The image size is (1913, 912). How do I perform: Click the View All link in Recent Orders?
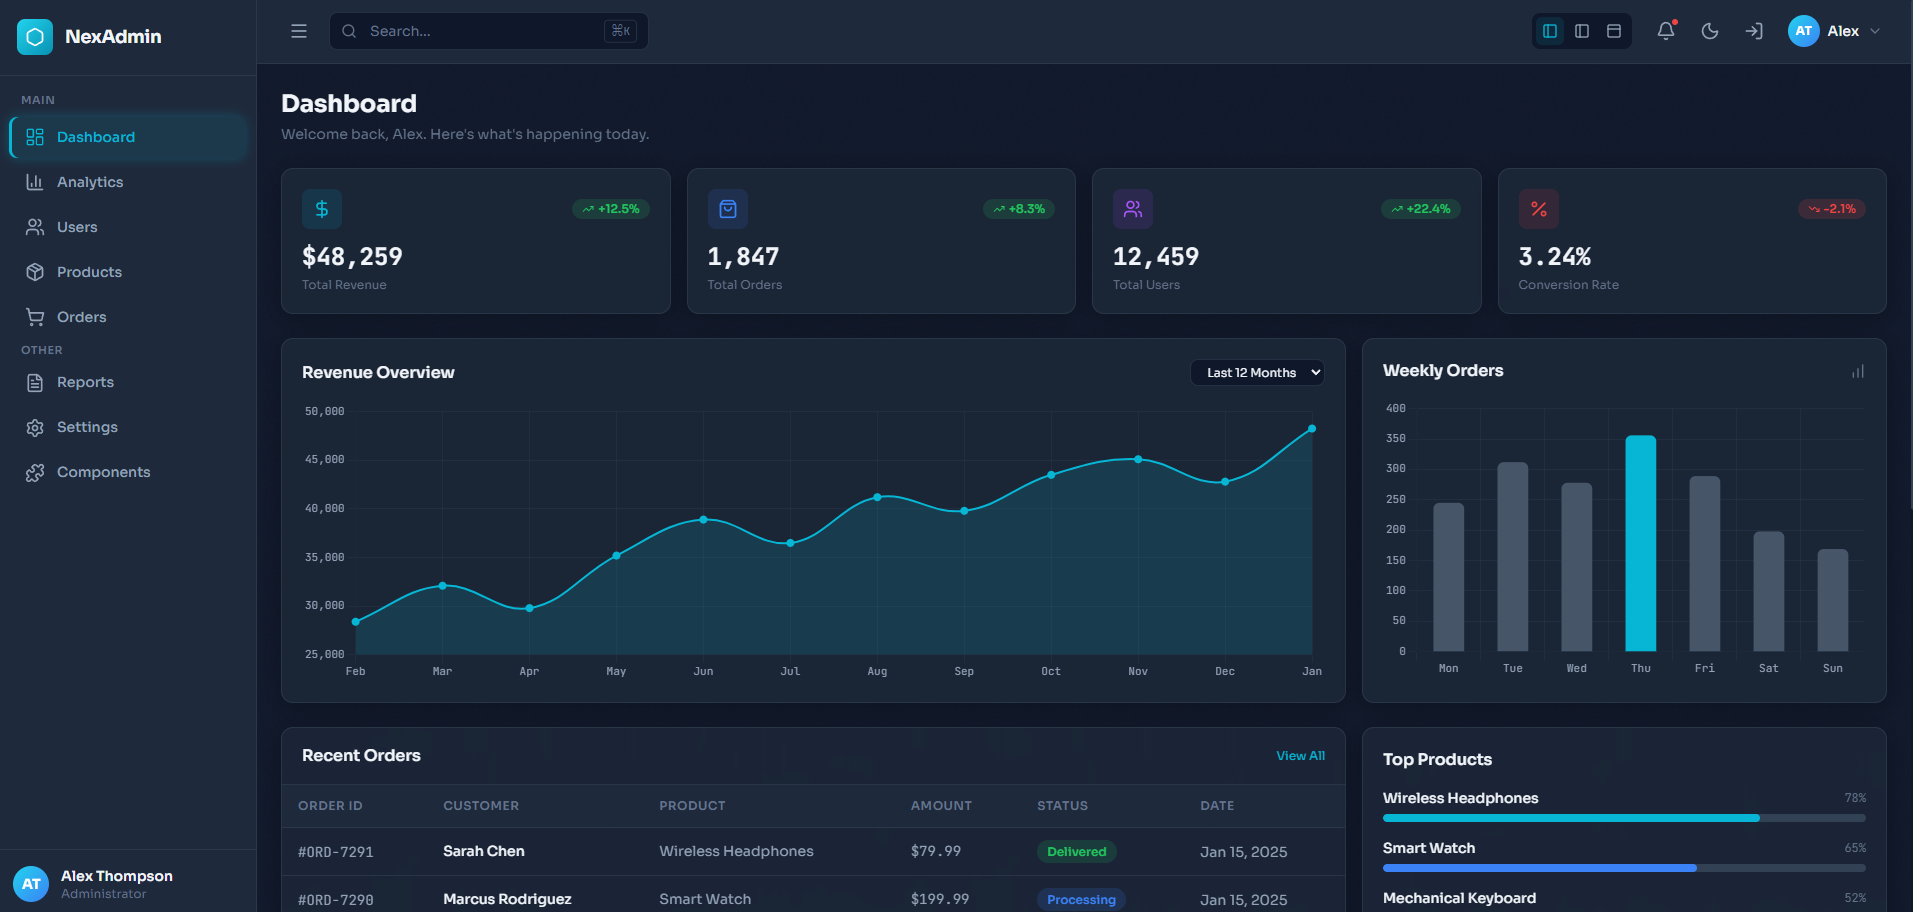point(1299,756)
